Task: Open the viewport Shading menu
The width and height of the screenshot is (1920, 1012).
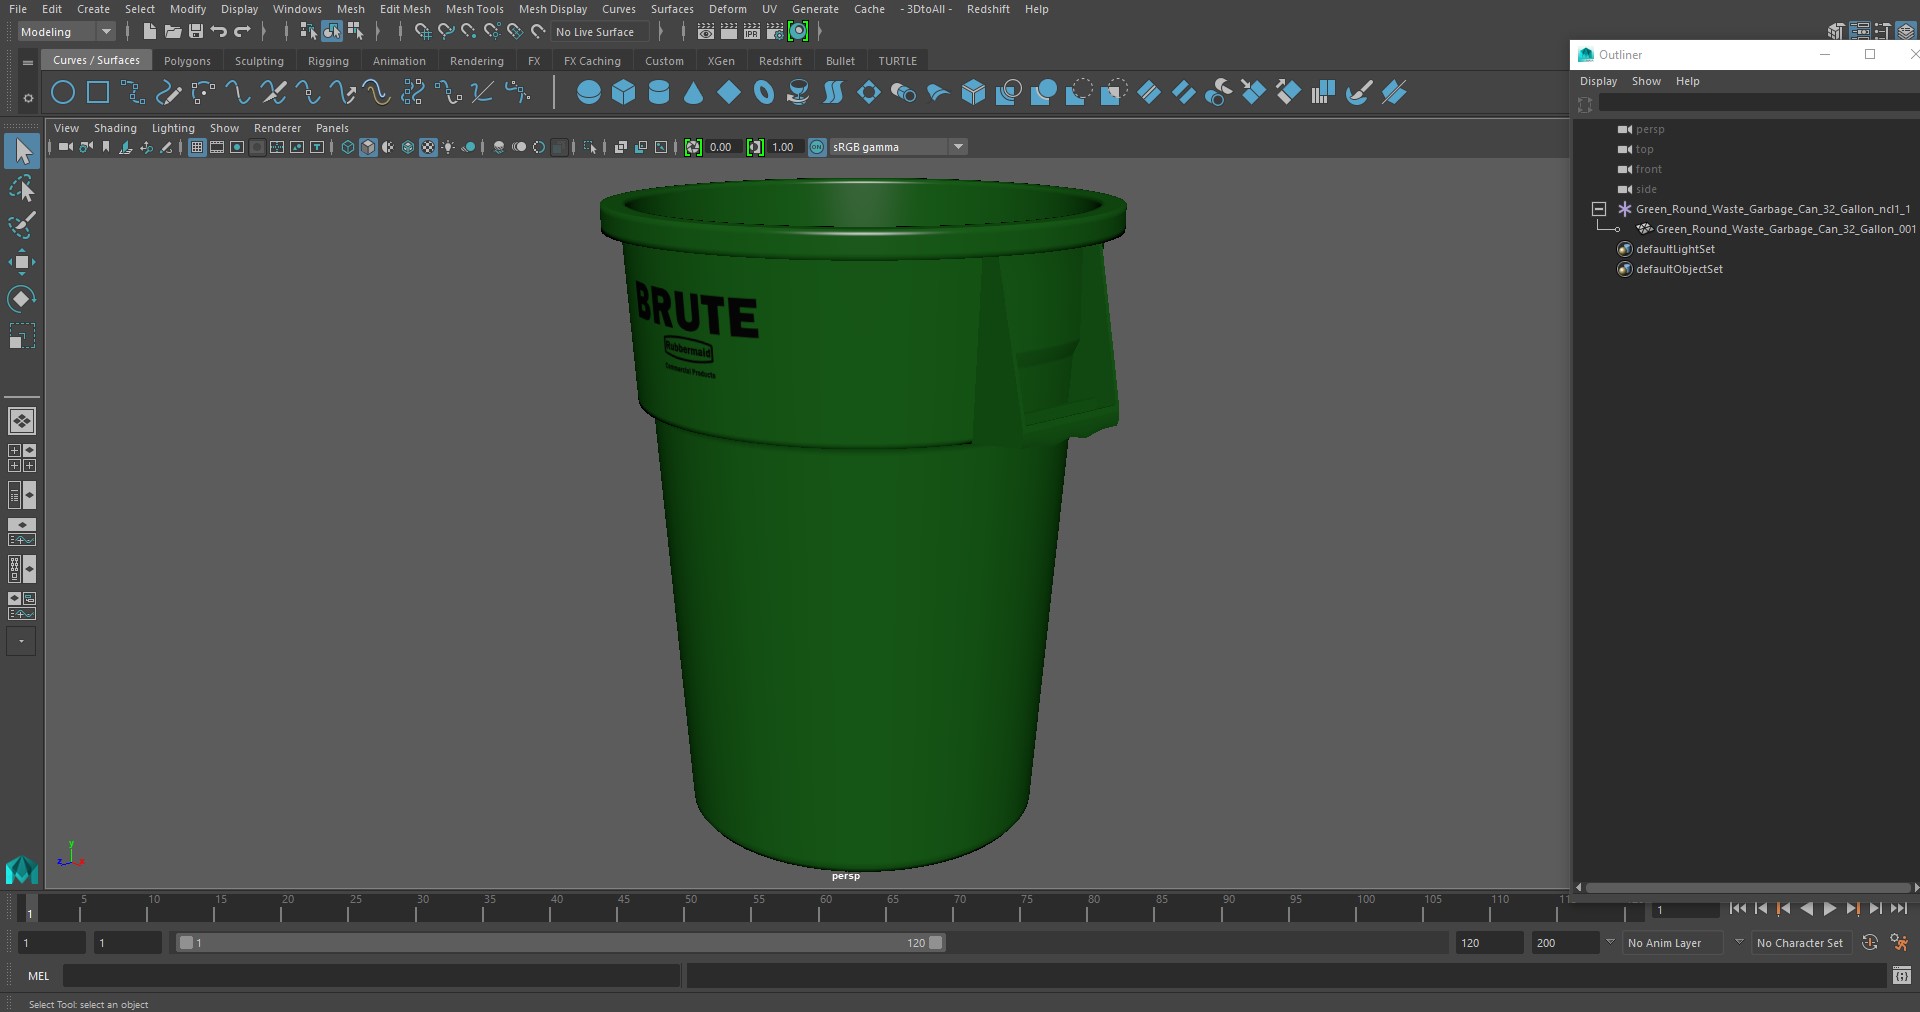Action: (x=115, y=128)
